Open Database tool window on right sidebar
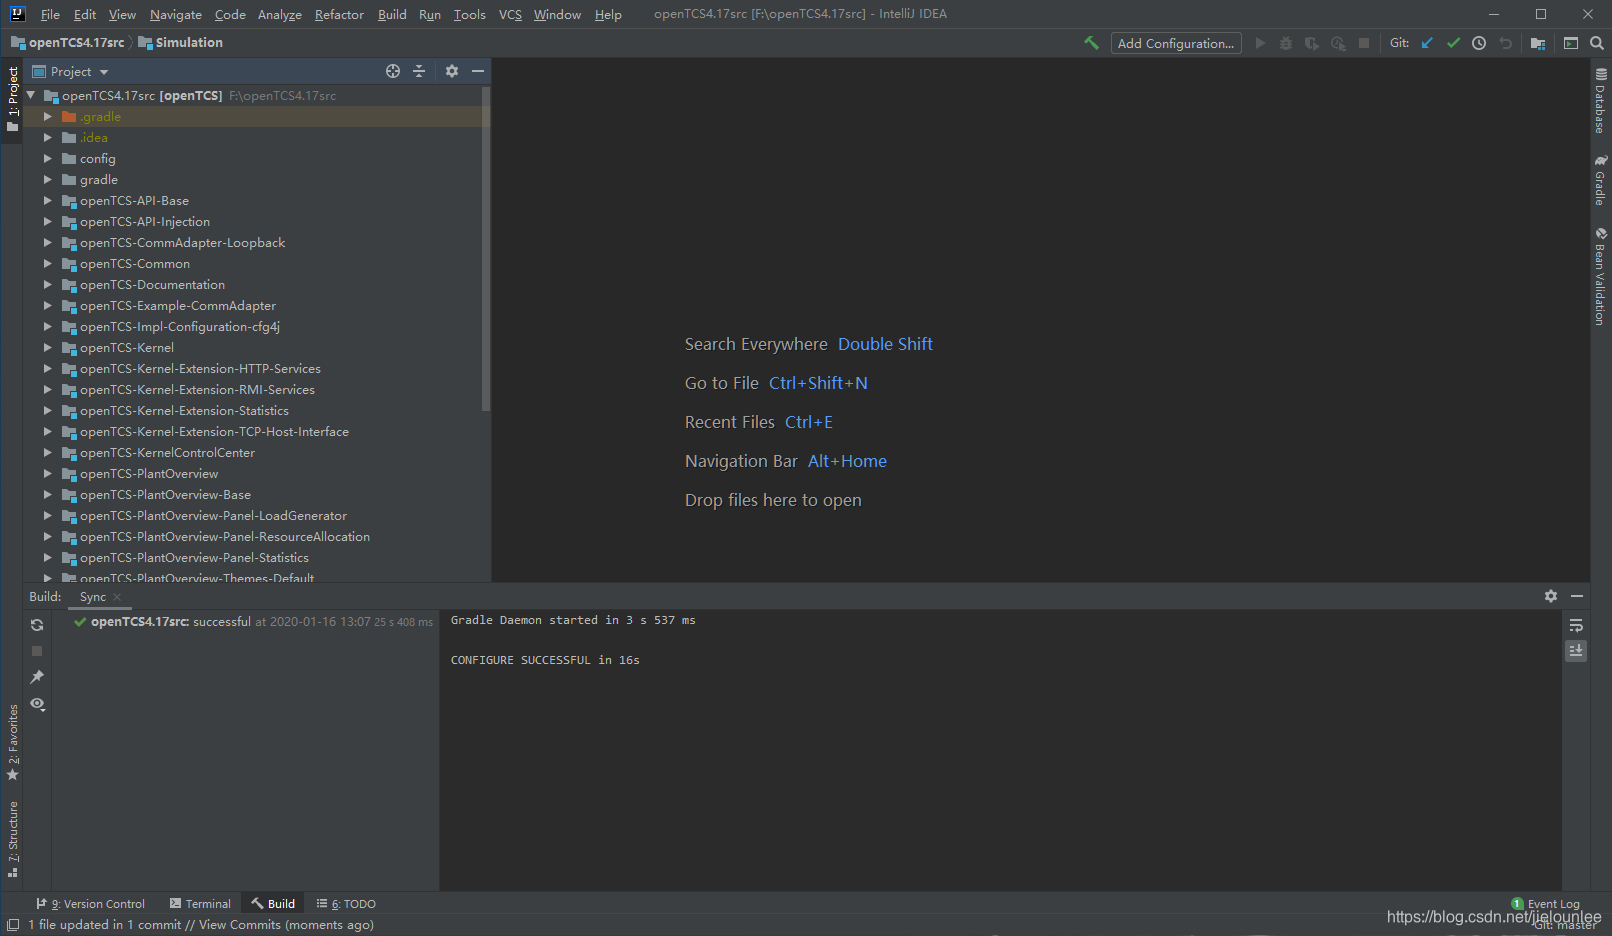 tap(1601, 101)
